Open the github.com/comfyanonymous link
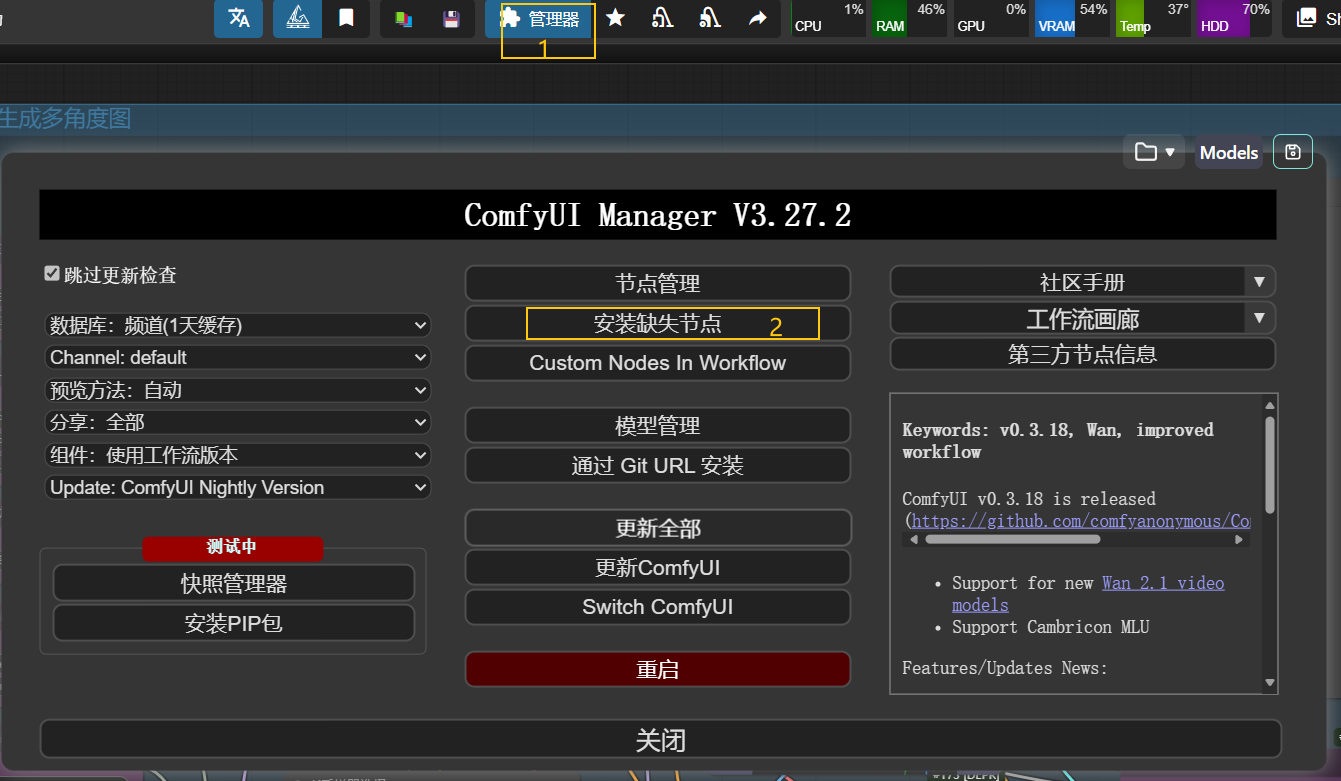The image size is (1341, 781). pyautogui.click(x=1080, y=521)
